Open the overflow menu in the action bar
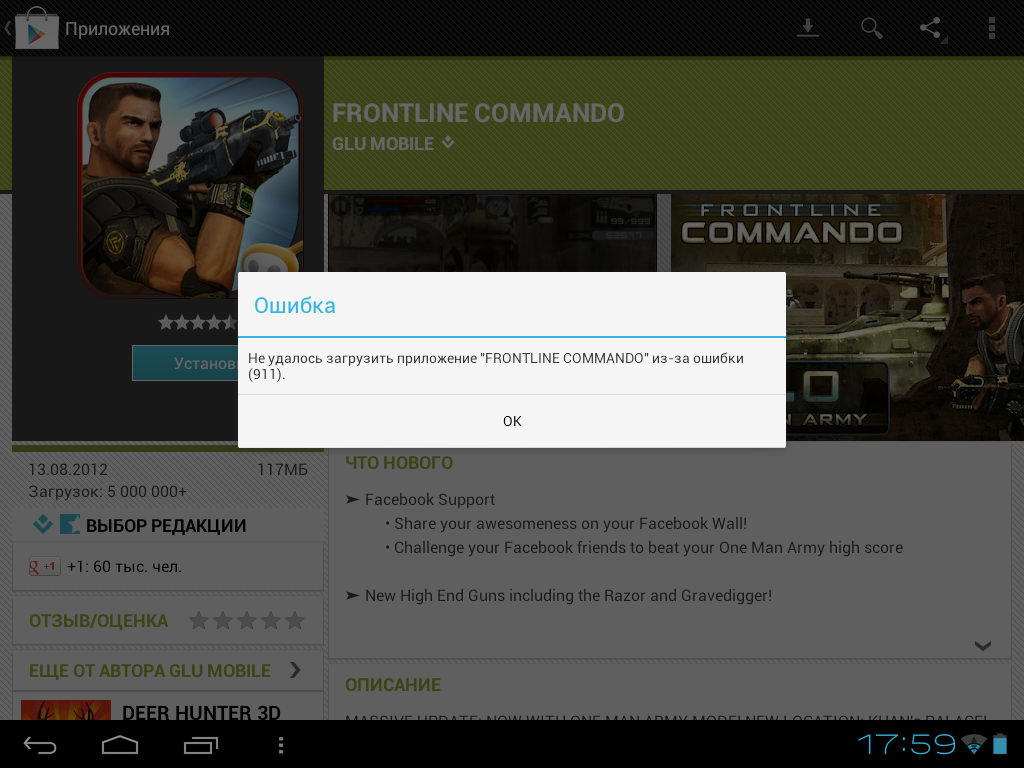The width and height of the screenshot is (1024, 768). (x=992, y=28)
